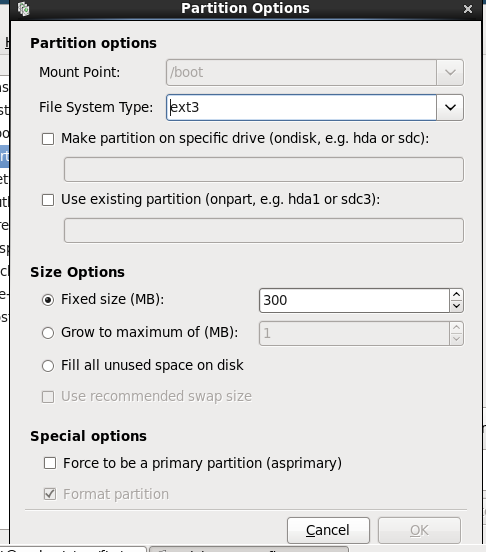Select Fill all unused space on disk
This screenshot has width=486, height=552.
coord(48,366)
